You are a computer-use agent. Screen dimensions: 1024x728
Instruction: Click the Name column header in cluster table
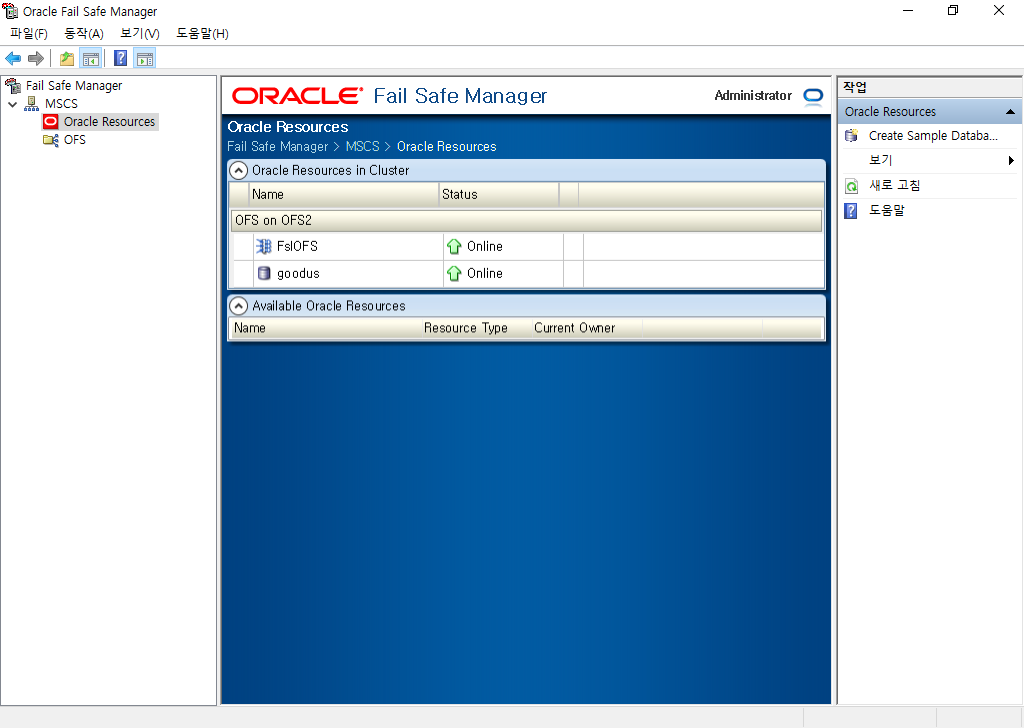tap(344, 195)
